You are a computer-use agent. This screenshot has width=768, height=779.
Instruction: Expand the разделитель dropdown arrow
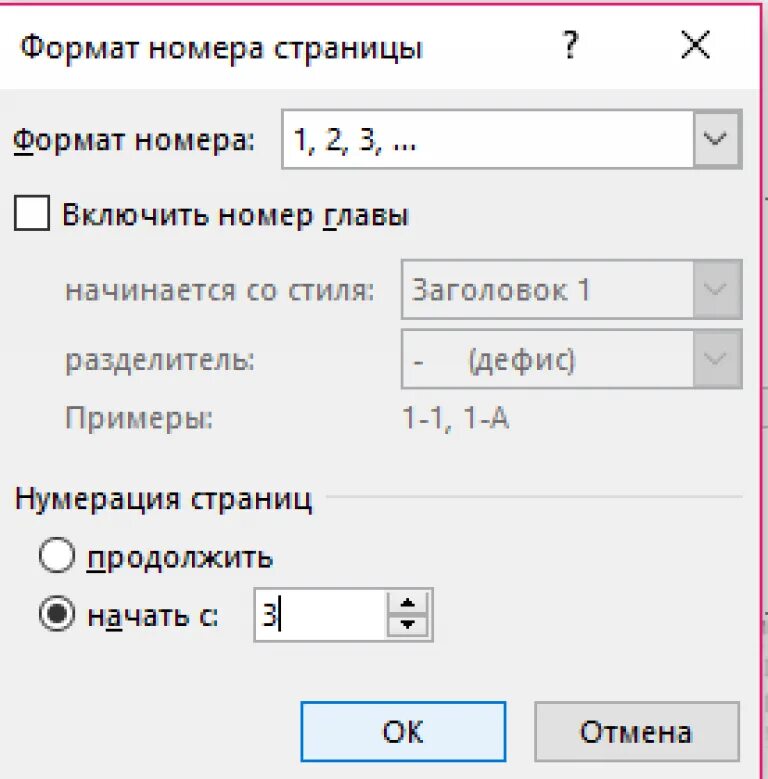[x=717, y=359]
